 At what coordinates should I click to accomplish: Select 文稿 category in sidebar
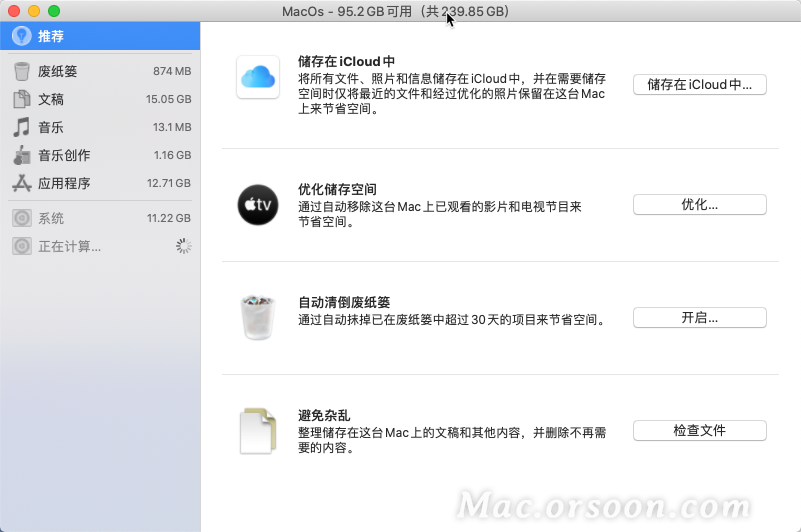point(100,99)
